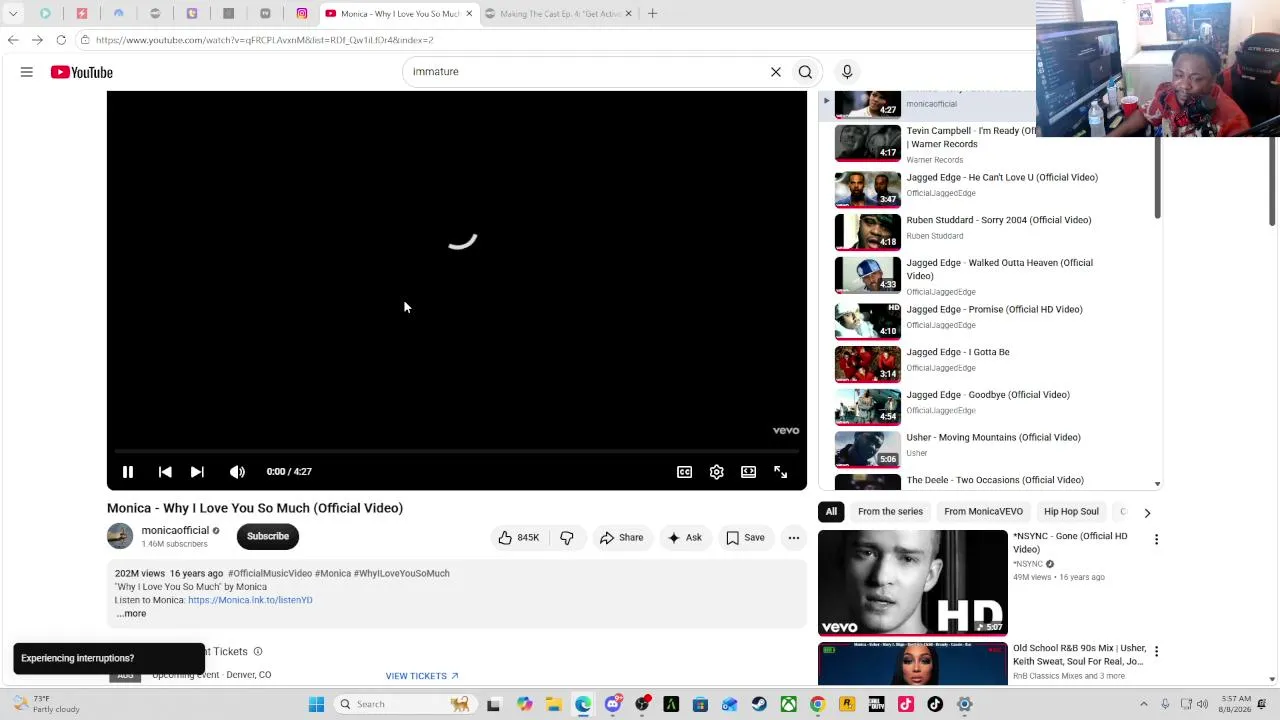Screen dimensions: 1280x720
Task: Enter full screen mode
Action: [780, 472]
